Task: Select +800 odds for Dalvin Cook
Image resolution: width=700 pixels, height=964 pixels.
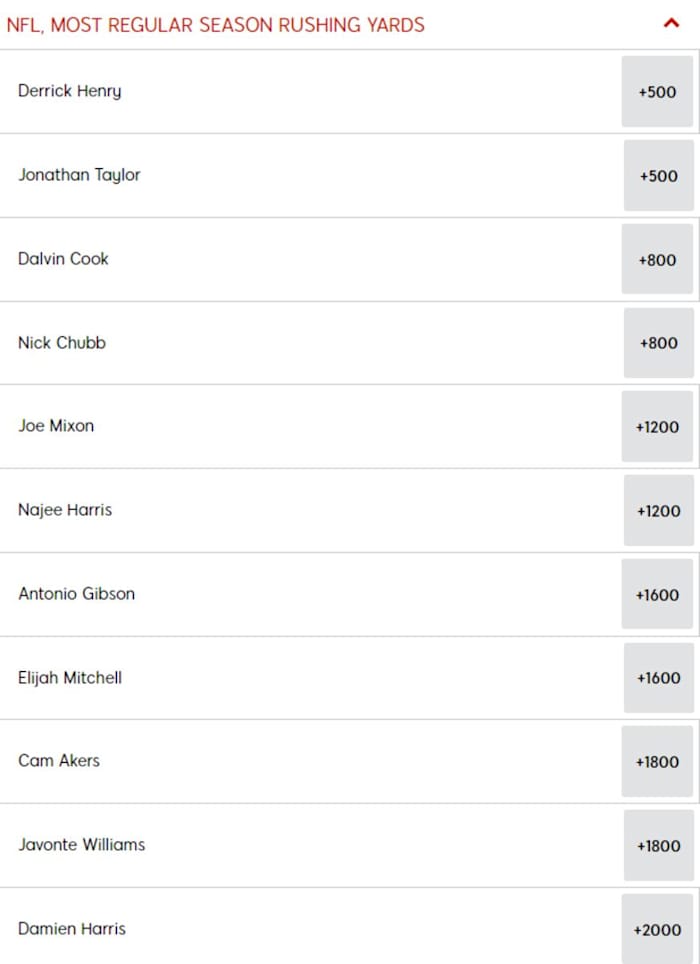Action: pyautogui.click(x=658, y=258)
